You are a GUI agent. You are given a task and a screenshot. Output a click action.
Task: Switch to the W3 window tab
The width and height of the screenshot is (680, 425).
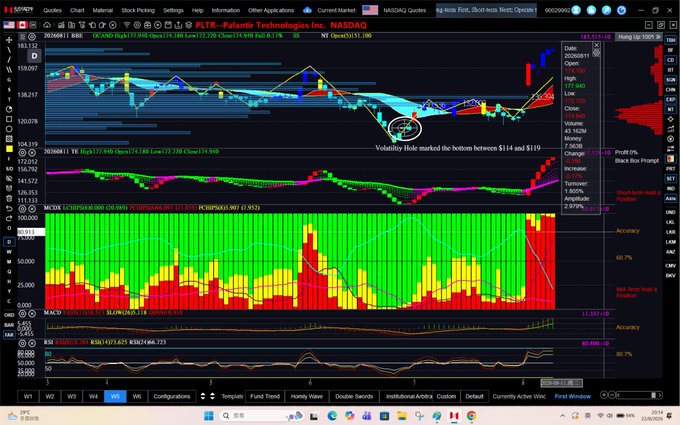(x=72, y=396)
